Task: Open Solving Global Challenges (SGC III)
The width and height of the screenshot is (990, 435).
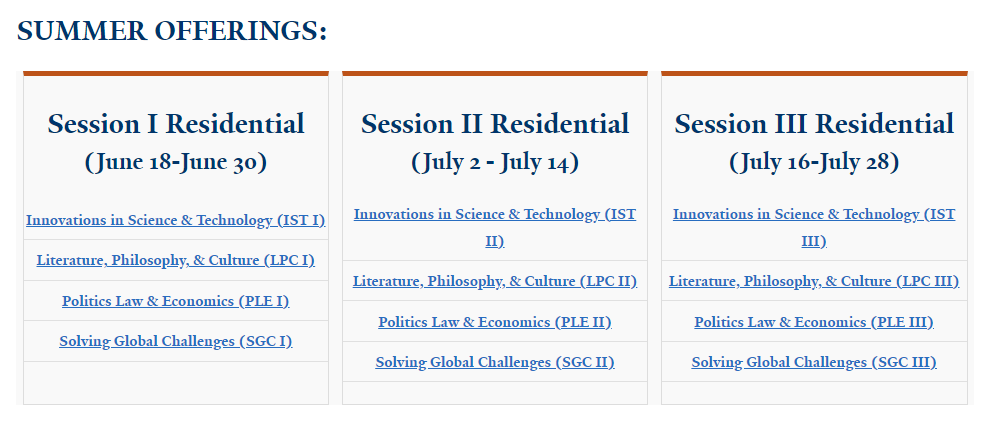Action: click(813, 362)
